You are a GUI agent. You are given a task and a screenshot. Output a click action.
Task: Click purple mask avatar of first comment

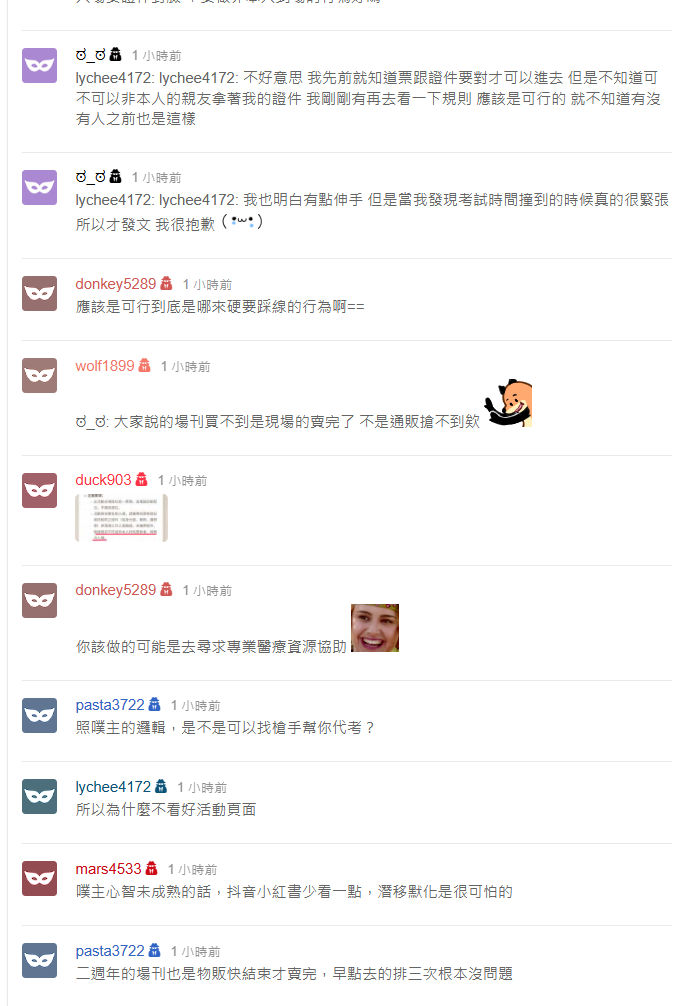pyautogui.click(x=39, y=65)
